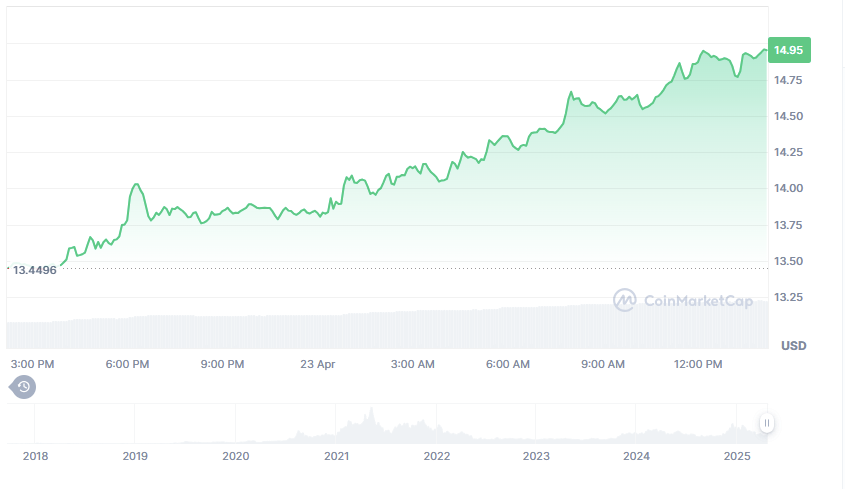845x489 pixels.
Task: Select 2019 on the overview timeline
Action: [x=135, y=457]
